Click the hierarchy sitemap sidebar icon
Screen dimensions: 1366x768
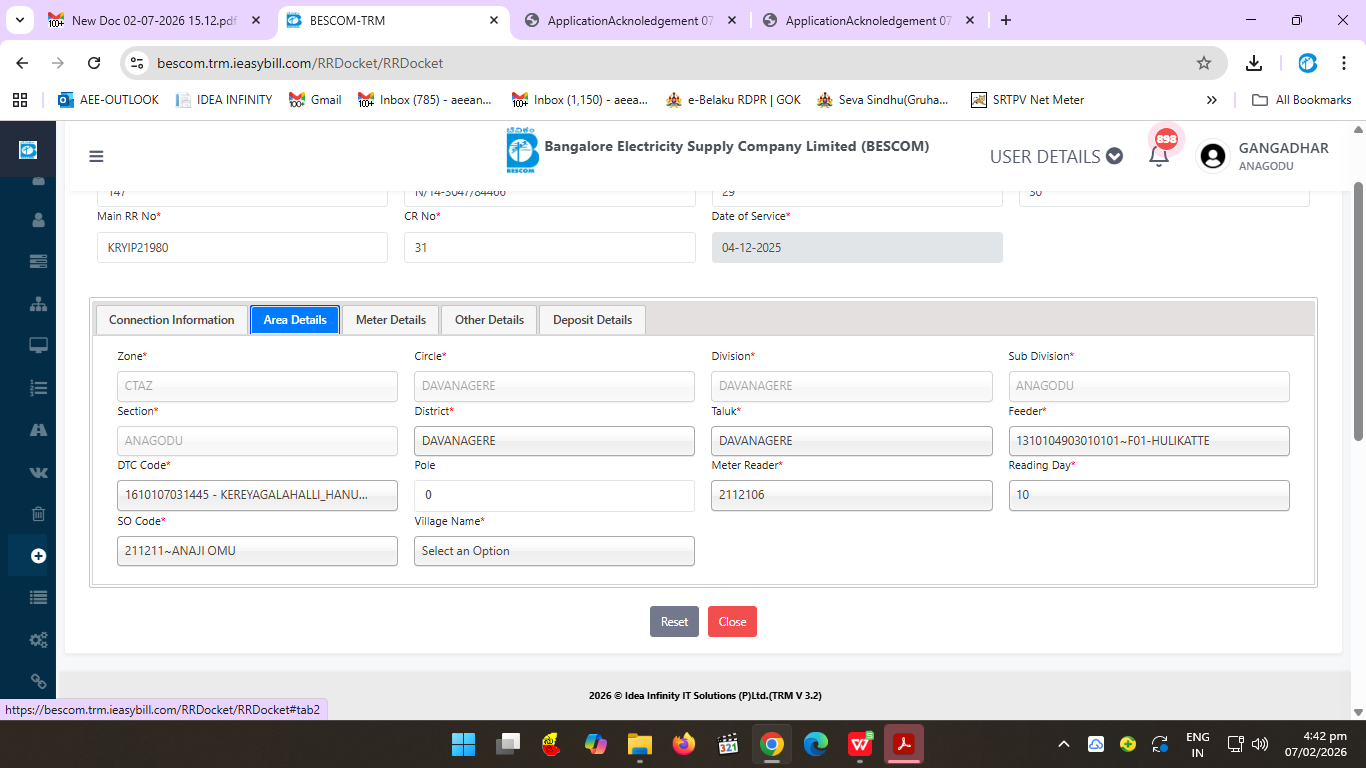click(x=38, y=304)
